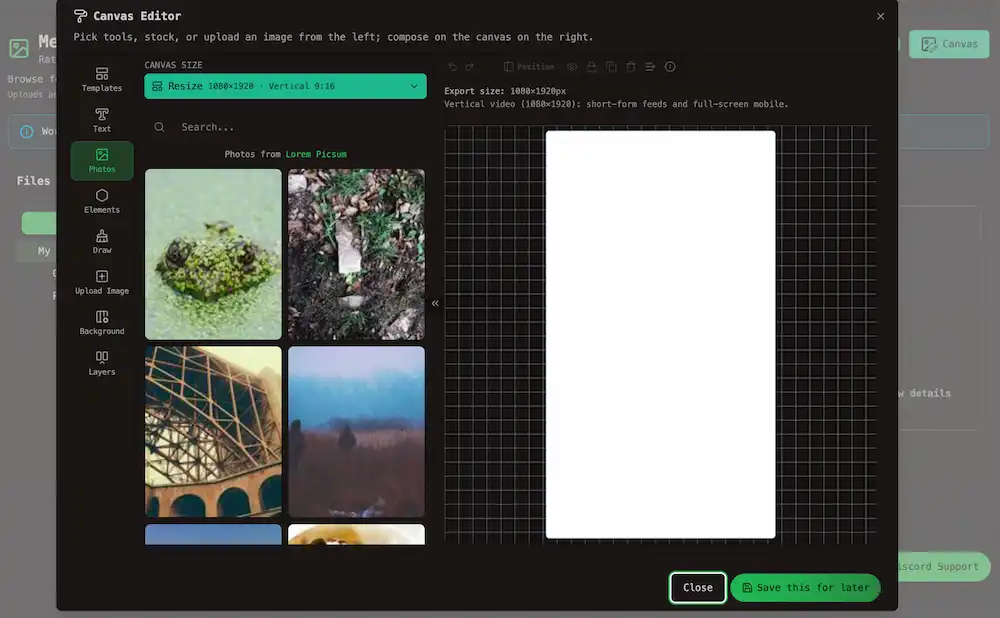Open the align options icon
The height and width of the screenshot is (618, 1000).
650,66
